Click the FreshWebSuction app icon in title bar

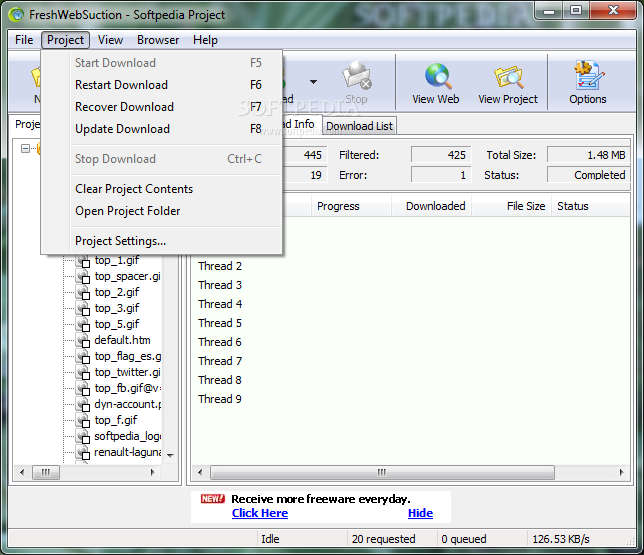coord(17,15)
